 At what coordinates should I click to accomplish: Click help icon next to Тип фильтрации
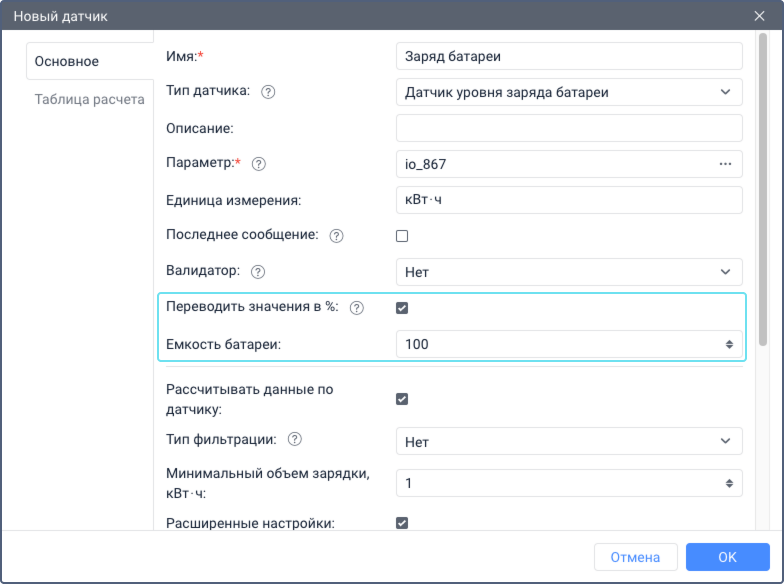tap(295, 439)
